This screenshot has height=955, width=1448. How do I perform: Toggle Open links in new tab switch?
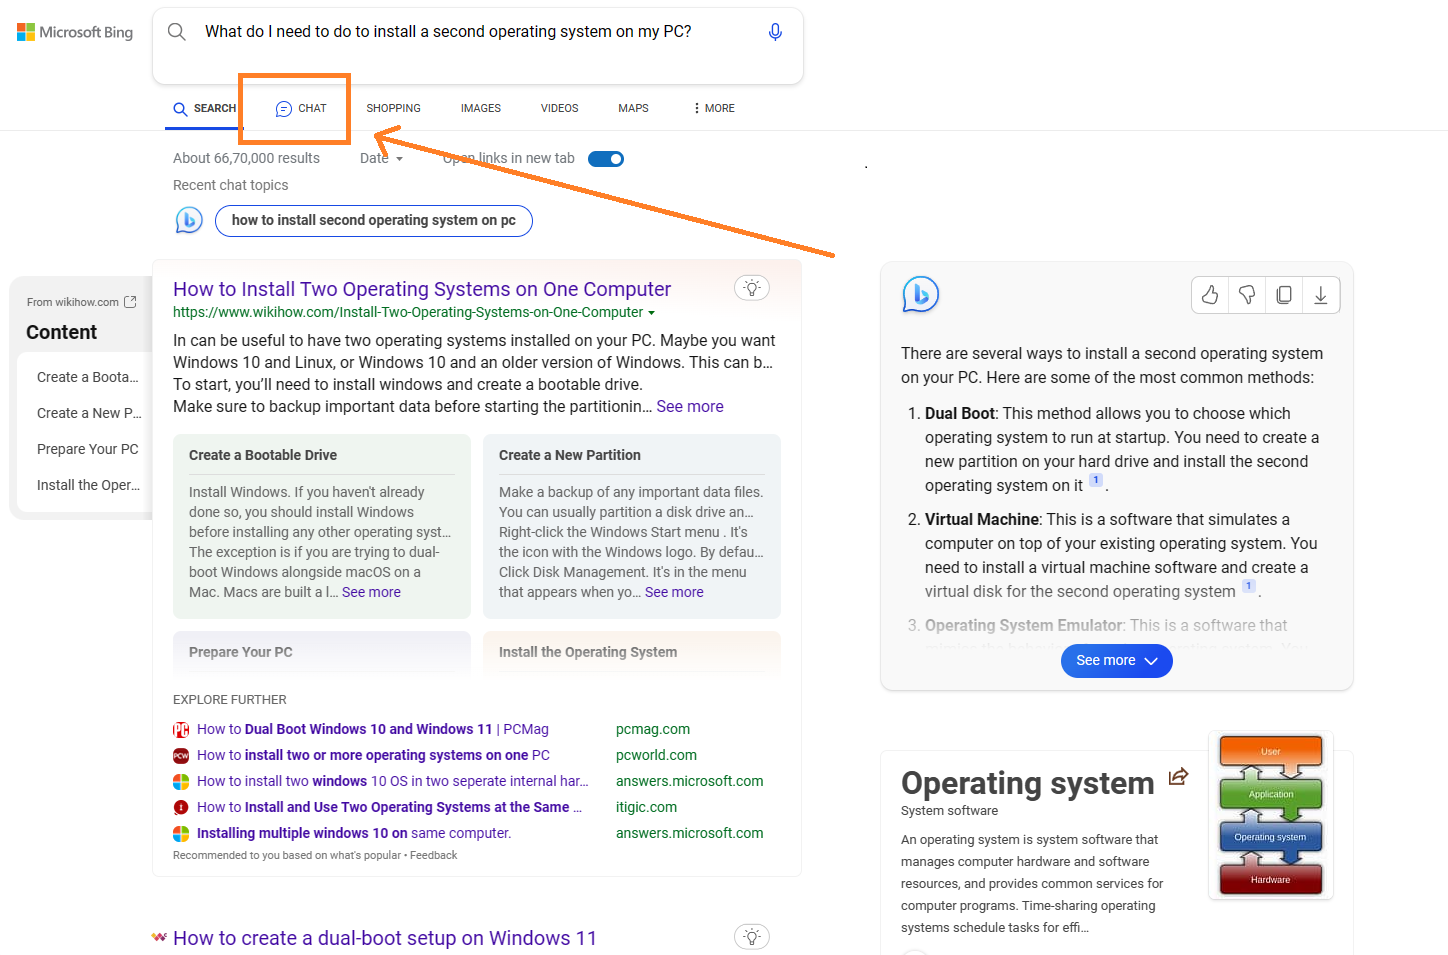pos(606,159)
